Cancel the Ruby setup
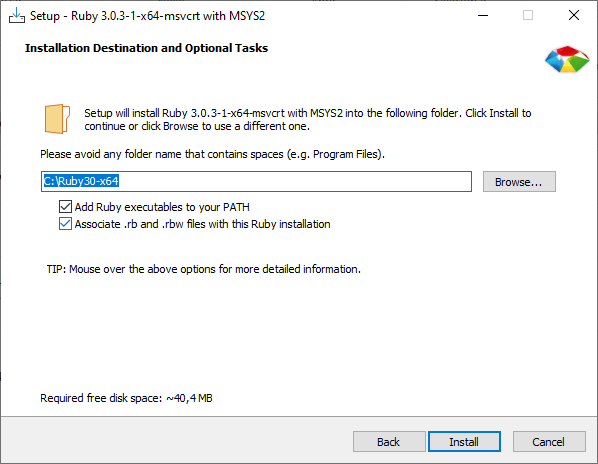598x464 pixels. 549,442
